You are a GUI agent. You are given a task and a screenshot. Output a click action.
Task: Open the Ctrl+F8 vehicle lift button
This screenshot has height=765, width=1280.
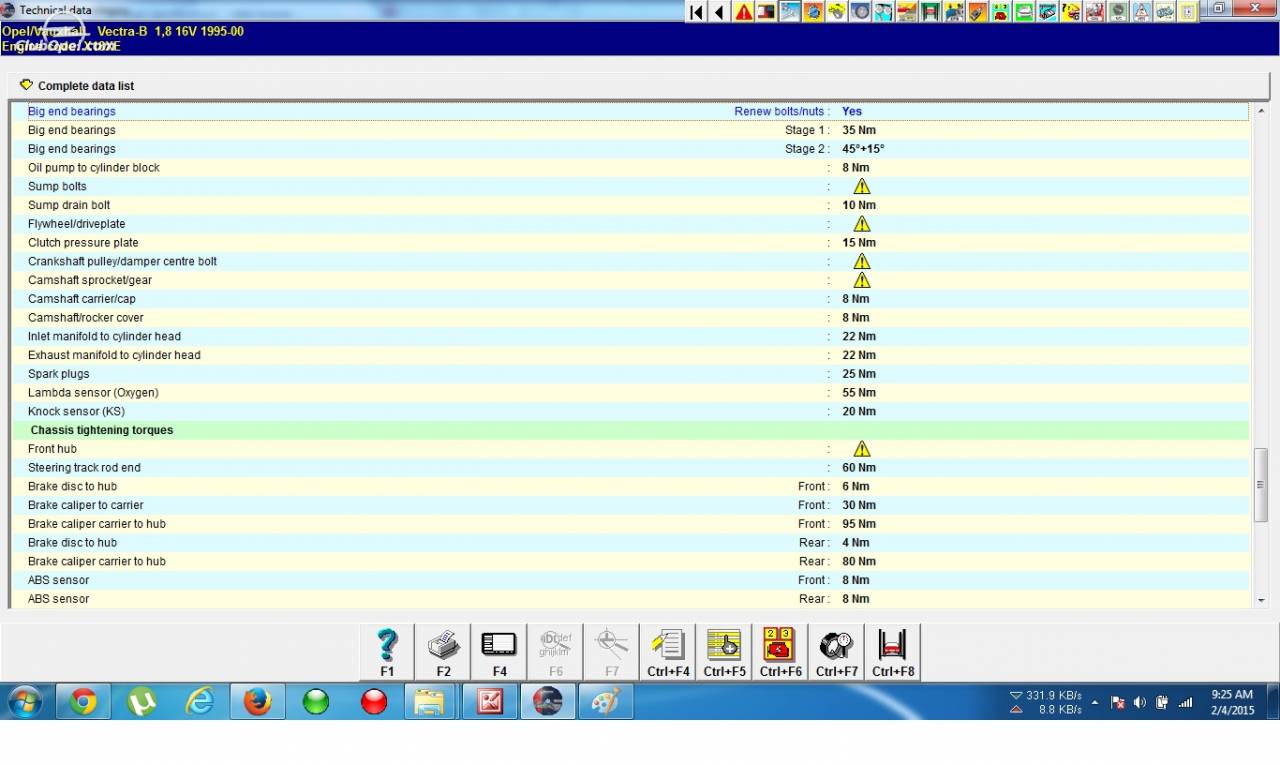[892, 652]
